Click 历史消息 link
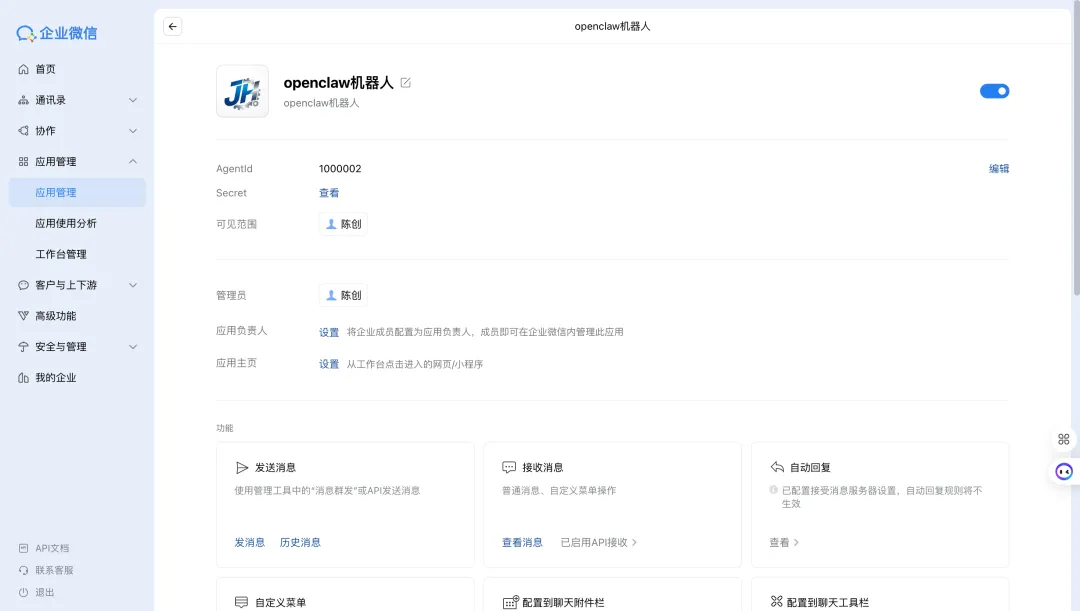The image size is (1080, 611). click(300, 543)
